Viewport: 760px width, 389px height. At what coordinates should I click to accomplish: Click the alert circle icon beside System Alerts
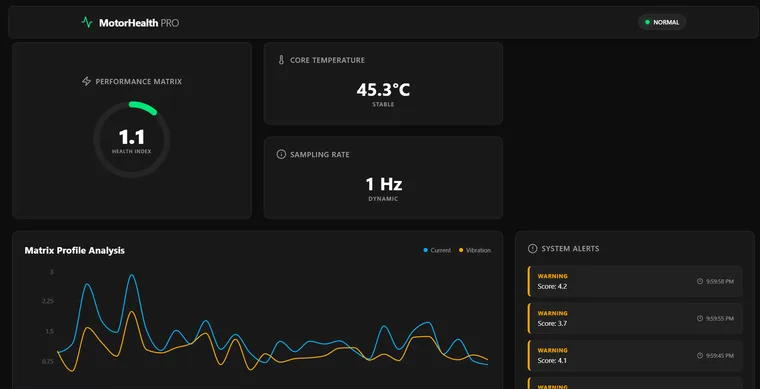[532, 249]
